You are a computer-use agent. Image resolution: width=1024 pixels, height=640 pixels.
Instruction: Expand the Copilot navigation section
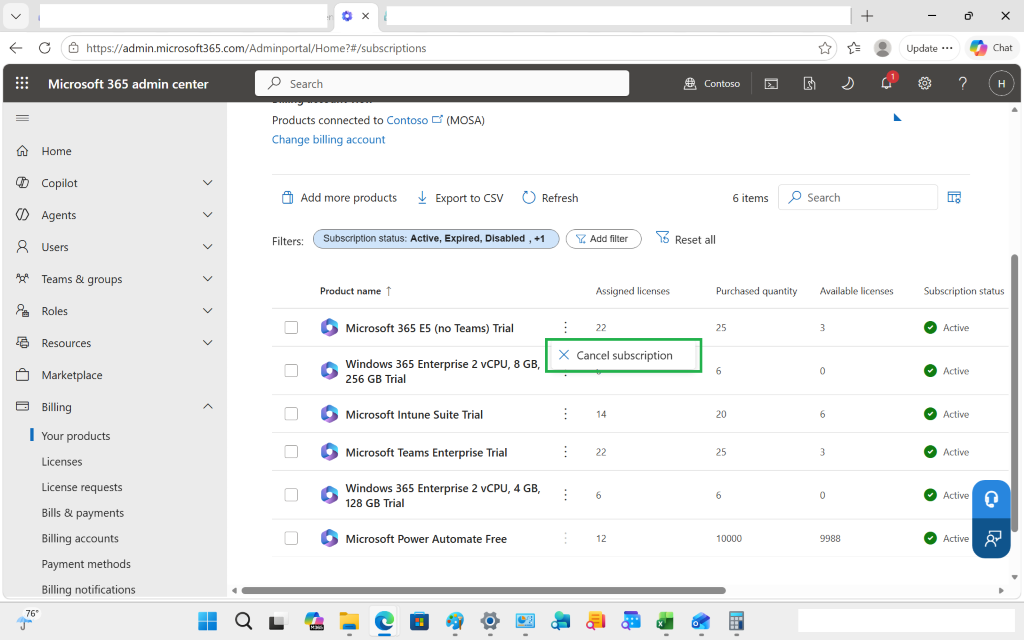click(x=208, y=183)
